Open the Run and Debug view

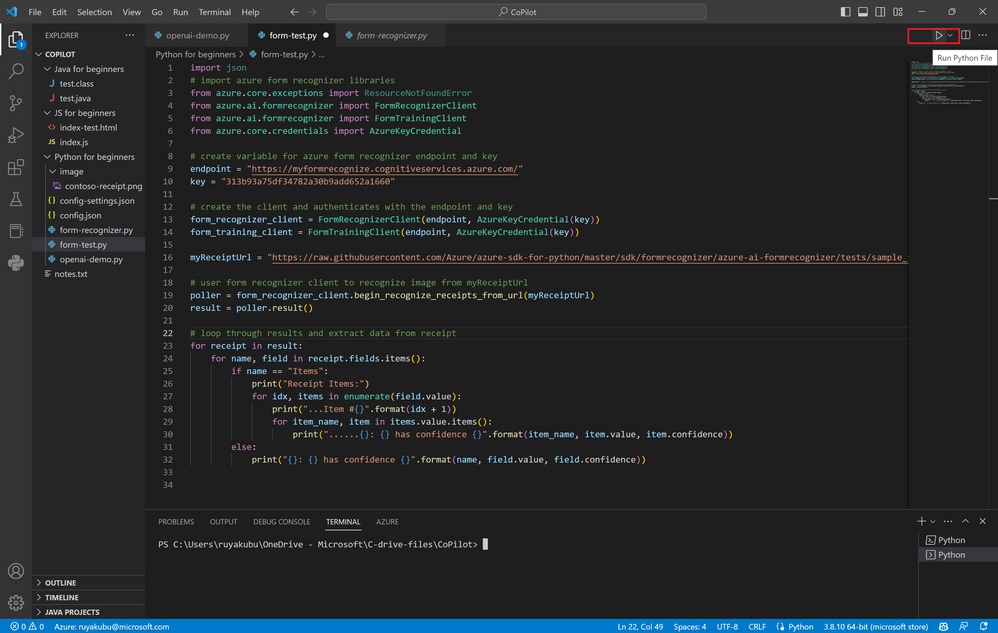coord(16,135)
